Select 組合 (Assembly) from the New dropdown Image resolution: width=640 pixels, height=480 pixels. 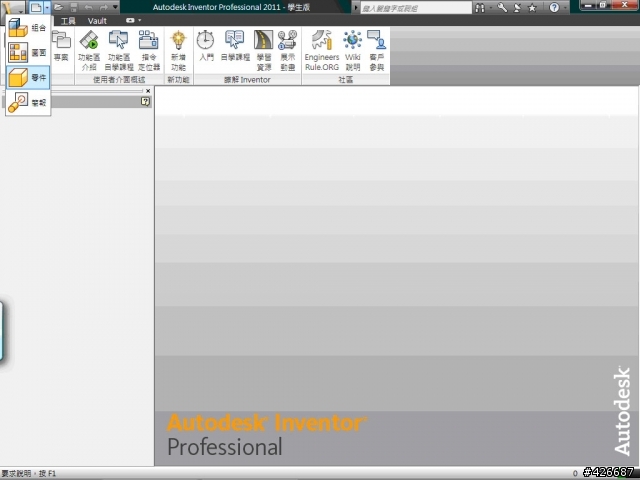point(28,28)
